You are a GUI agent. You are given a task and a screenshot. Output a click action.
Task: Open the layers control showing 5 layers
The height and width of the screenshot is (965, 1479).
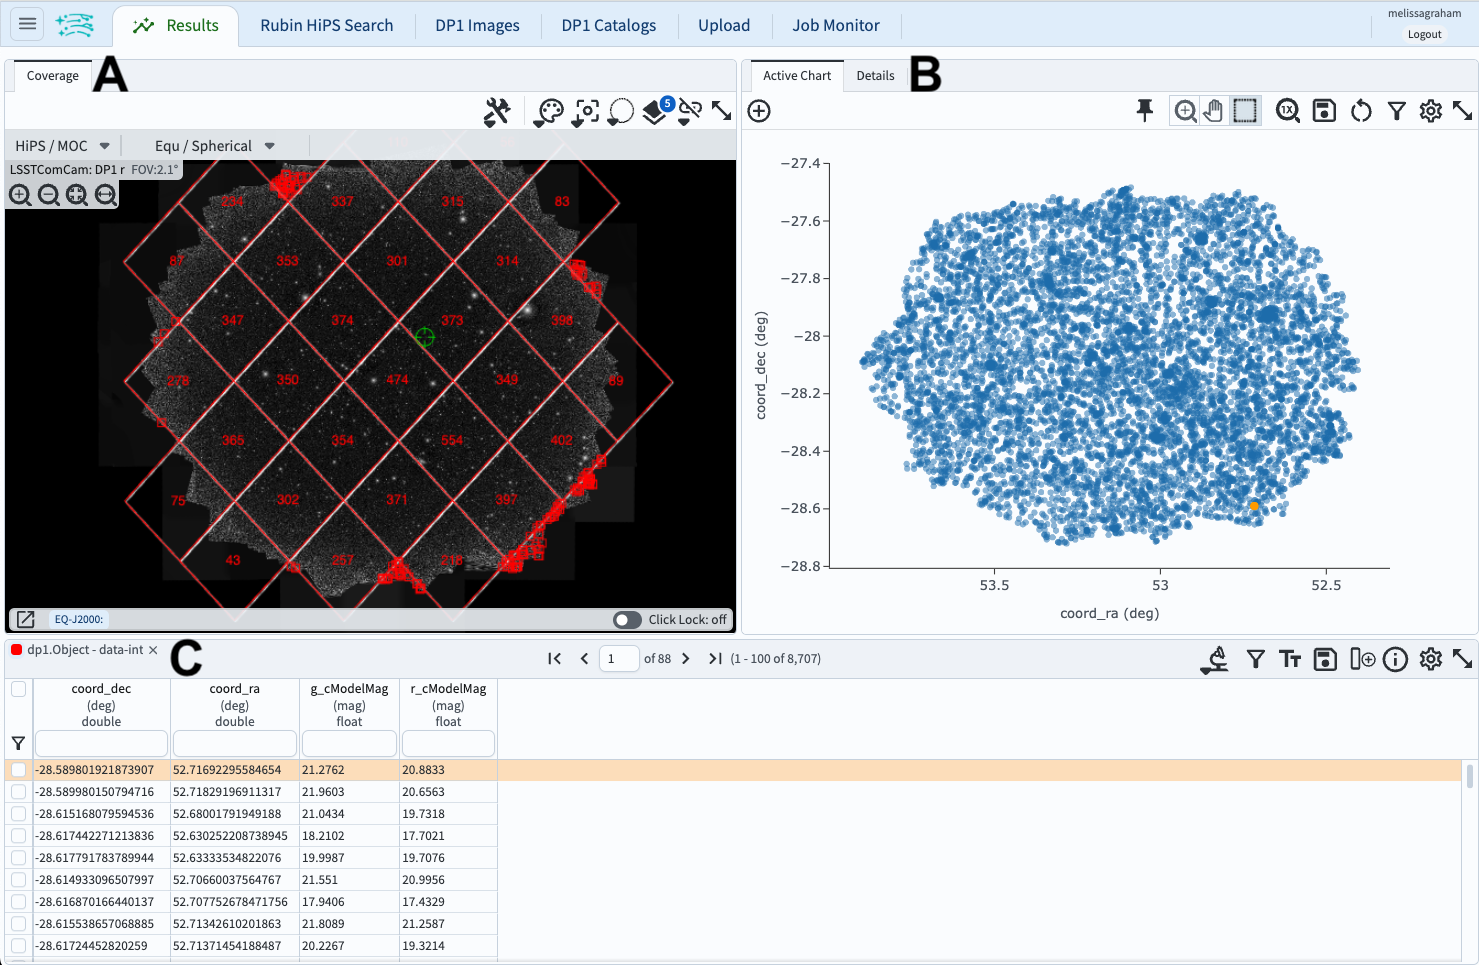click(655, 112)
